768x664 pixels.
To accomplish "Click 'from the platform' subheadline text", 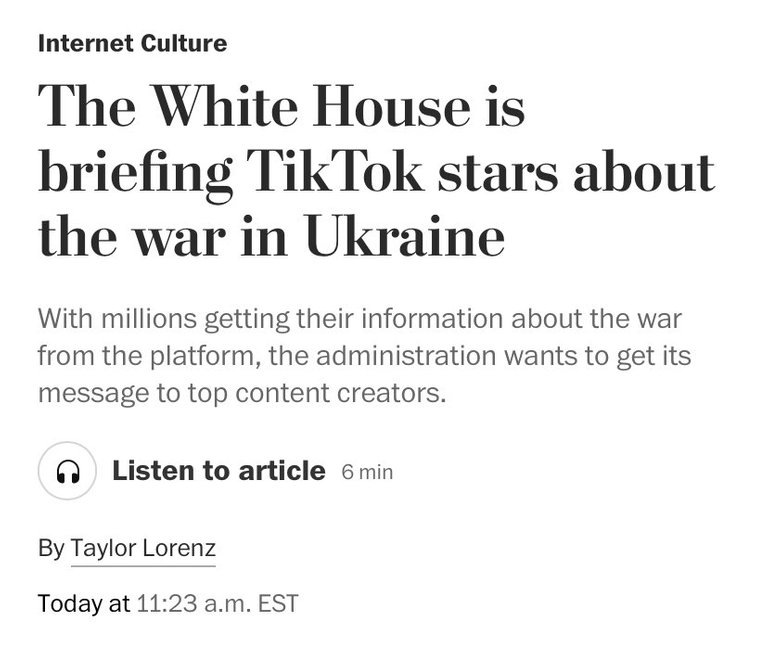I will [149, 356].
